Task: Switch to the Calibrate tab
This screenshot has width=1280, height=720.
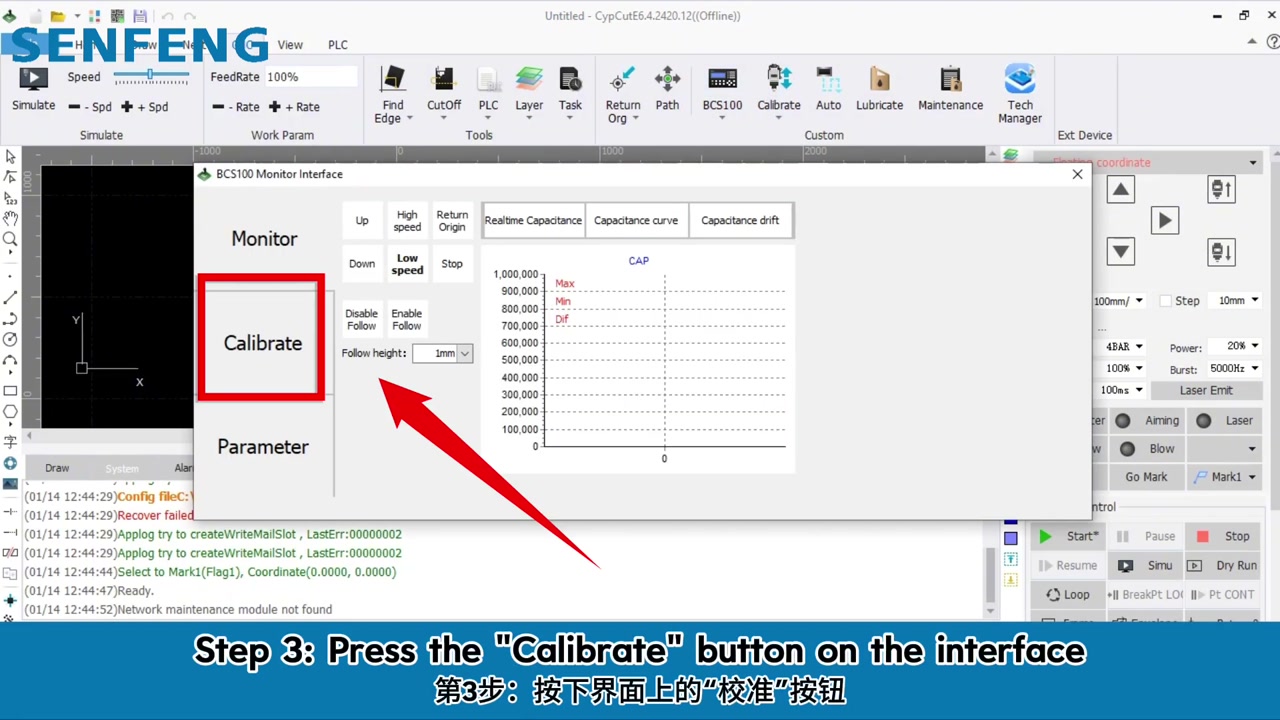Action: pyautogui.click(x=262, y=343)
